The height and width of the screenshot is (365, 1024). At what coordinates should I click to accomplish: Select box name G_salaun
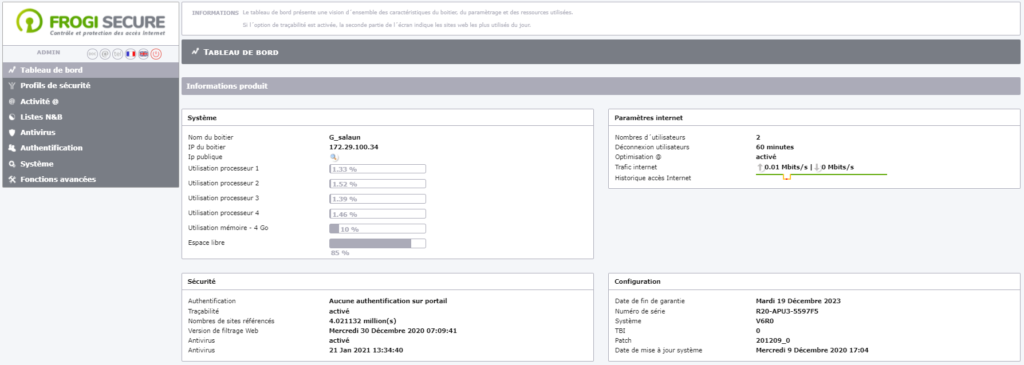coord(345,138)
